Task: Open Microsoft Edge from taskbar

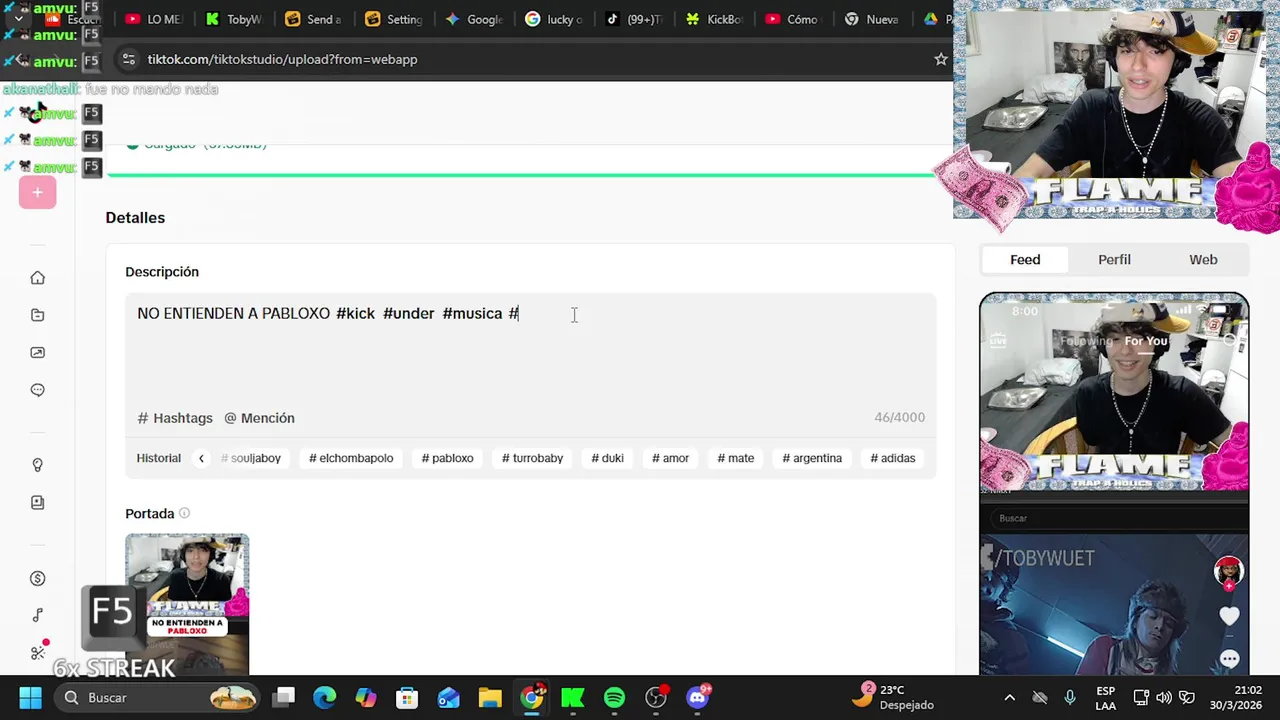Action: tap(324, 697)
